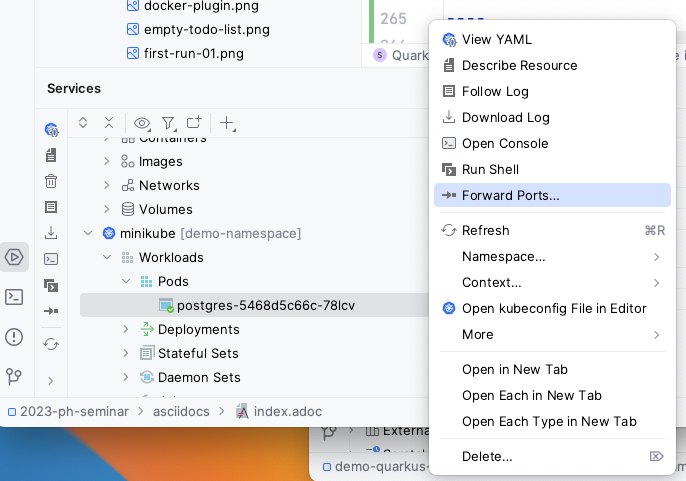Expand the Stateful Sets node
The image size is (686, 481).
[x=126, y=353]
